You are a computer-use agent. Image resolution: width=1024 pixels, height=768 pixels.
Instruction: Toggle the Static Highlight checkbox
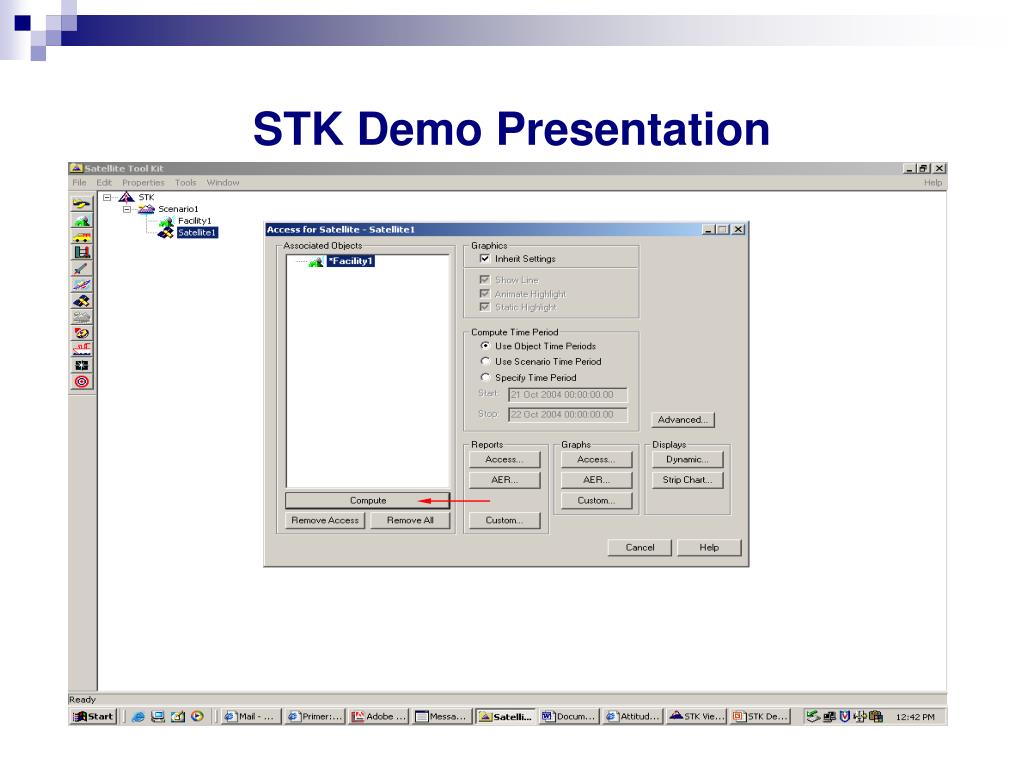point(485,307)
